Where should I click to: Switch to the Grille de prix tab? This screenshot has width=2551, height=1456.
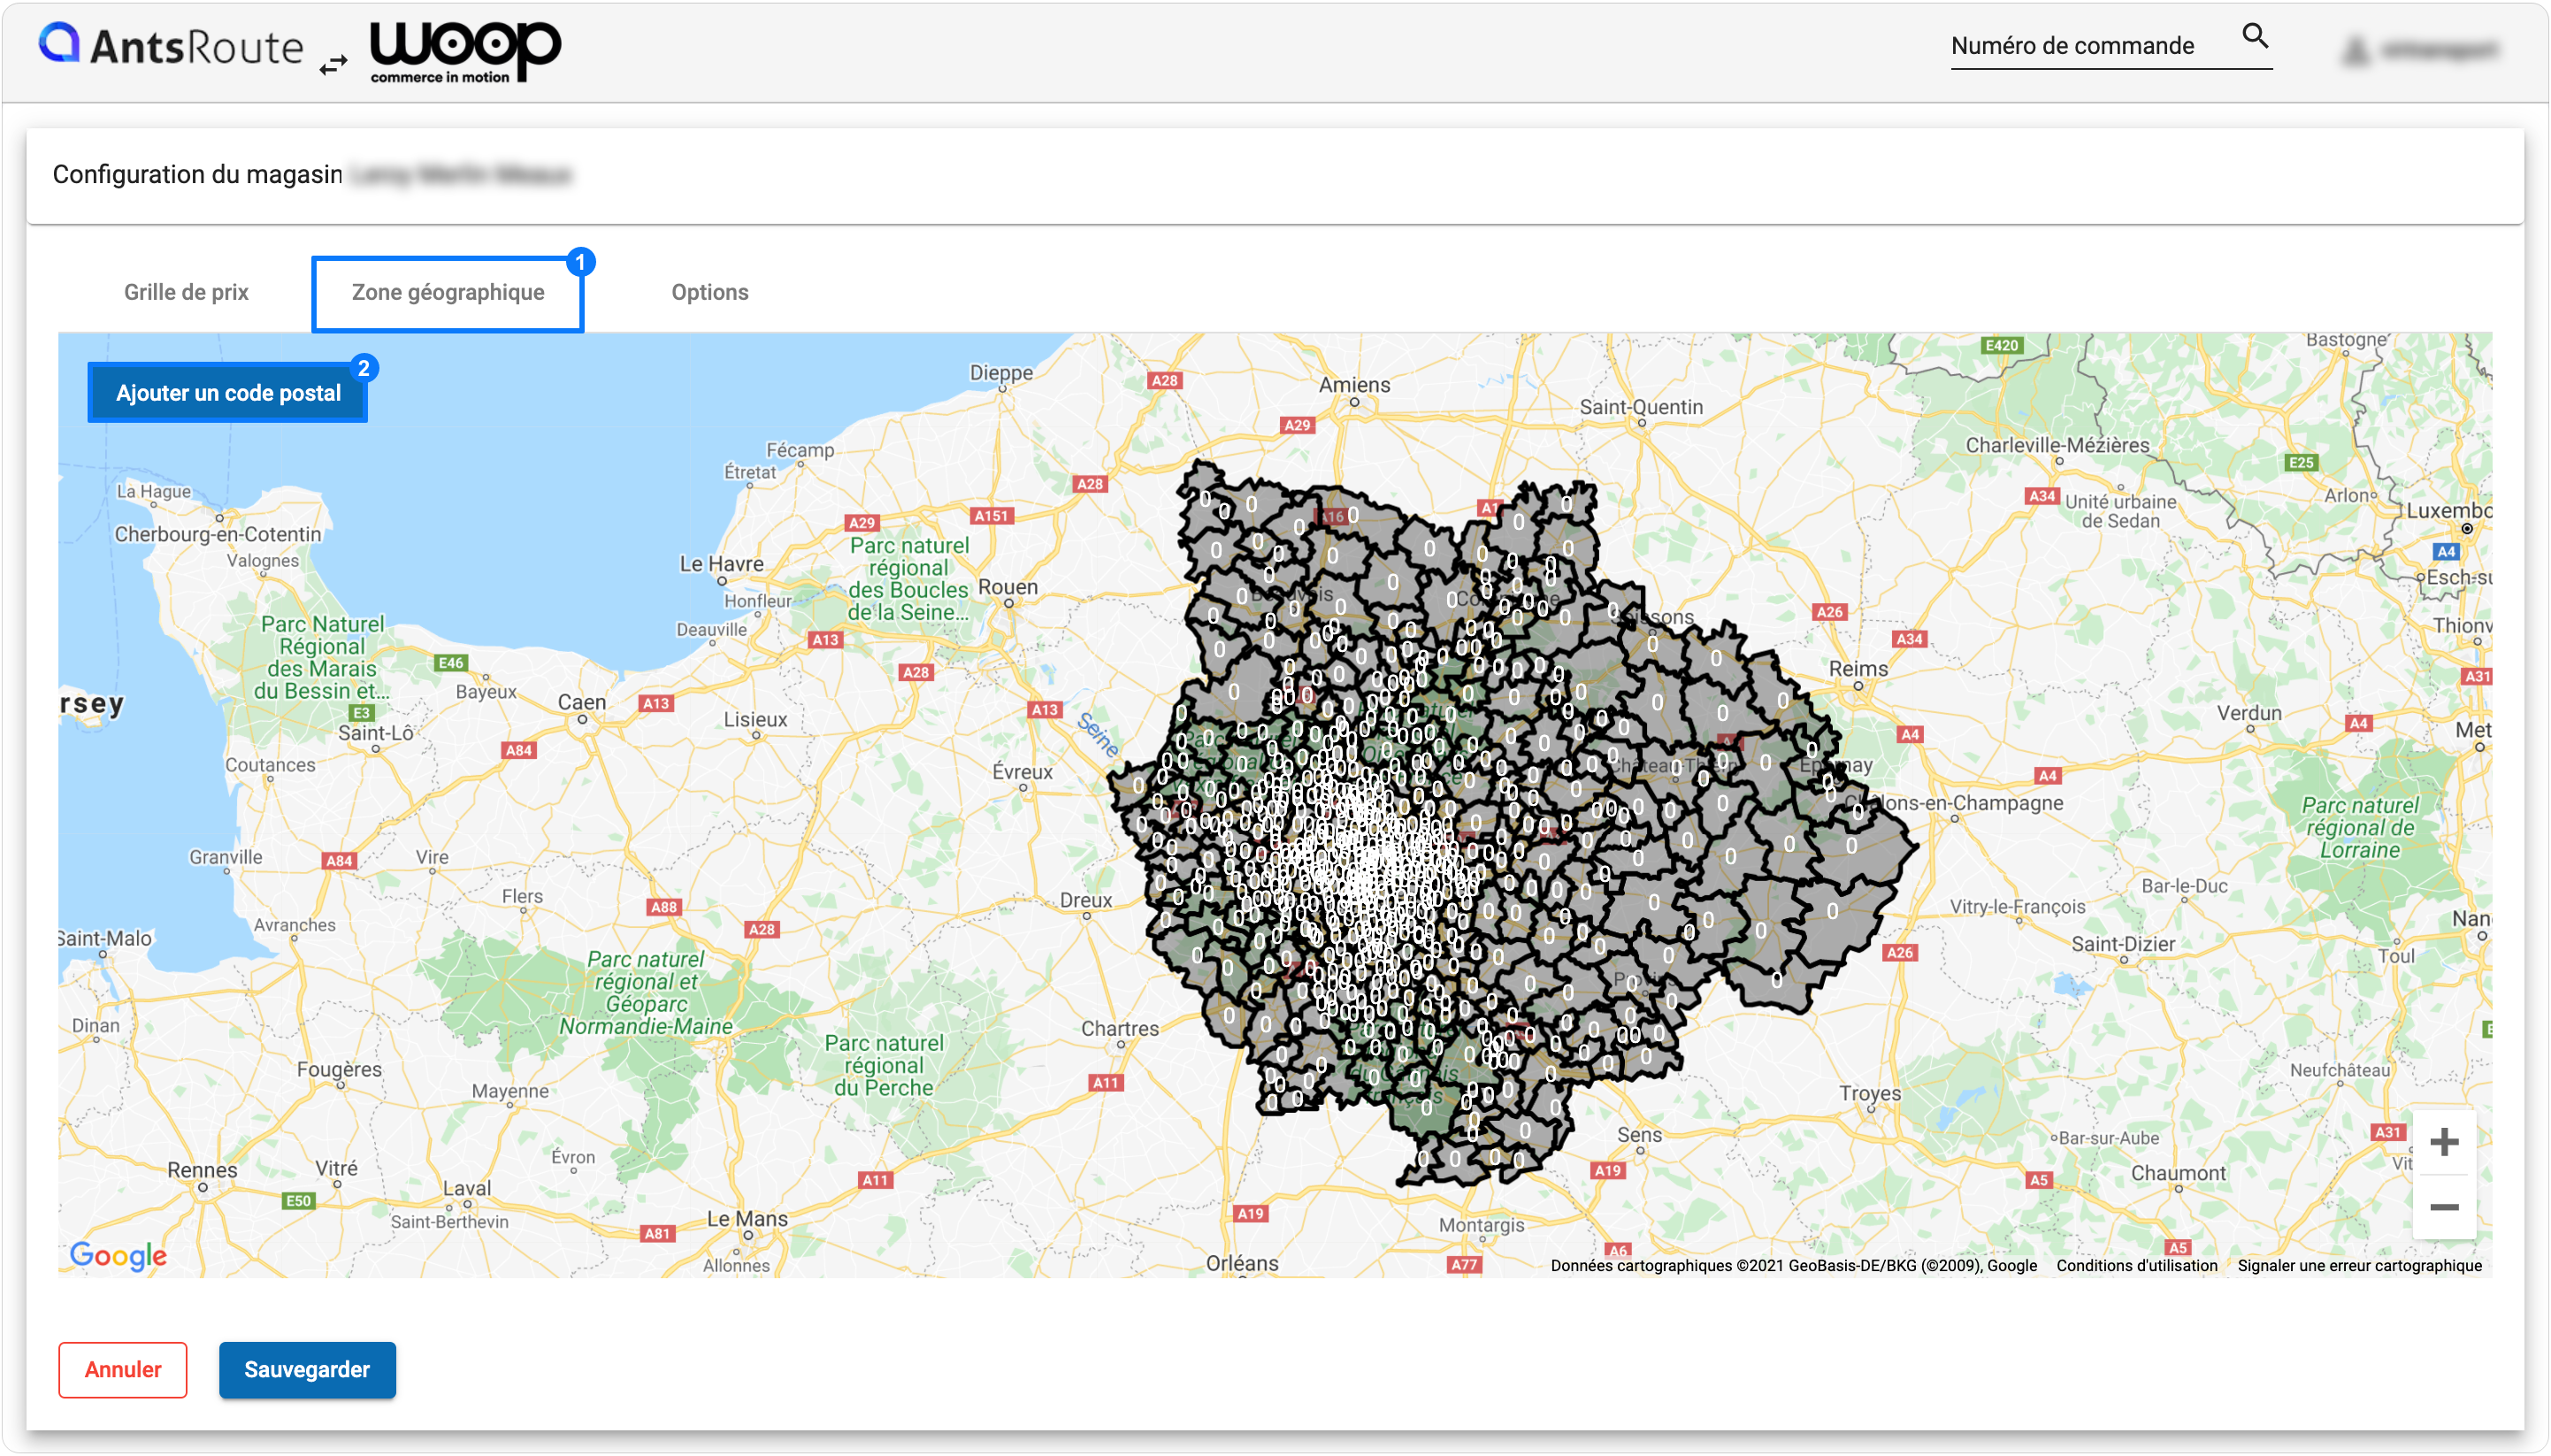point(186,292)
